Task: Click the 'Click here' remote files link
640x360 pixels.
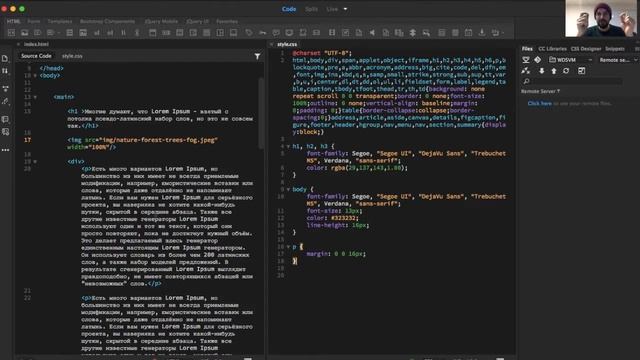Action: coord(540,104)
